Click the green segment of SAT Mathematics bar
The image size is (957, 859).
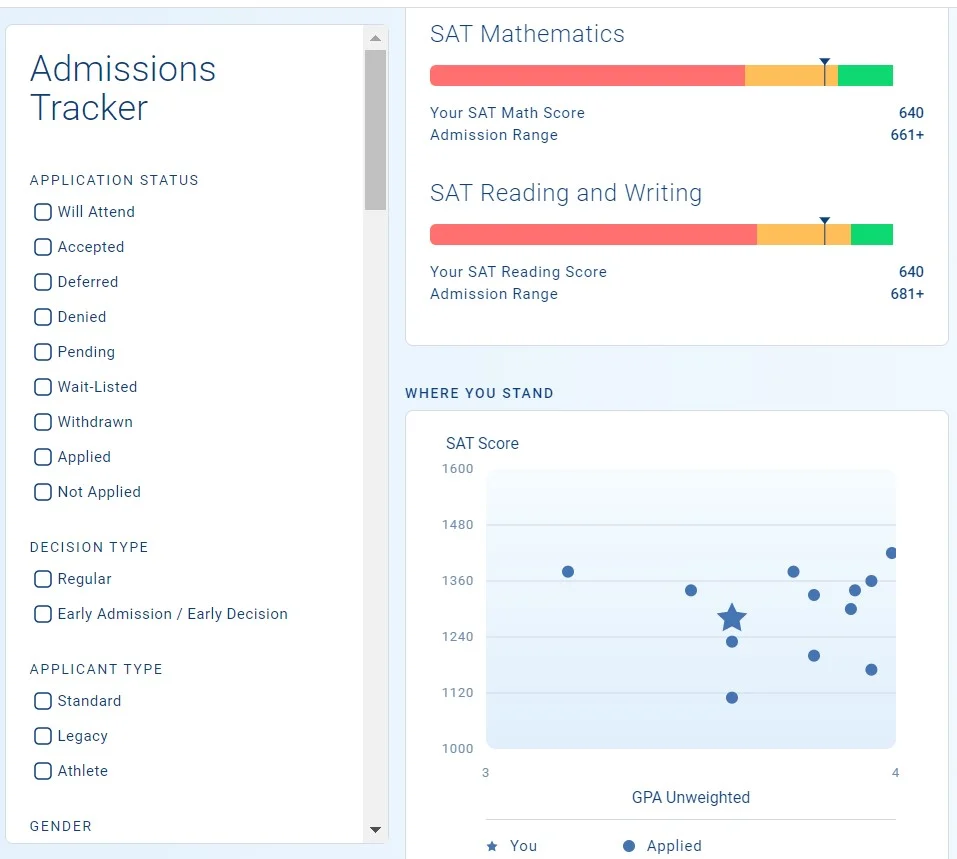click(x=865, y=75)
